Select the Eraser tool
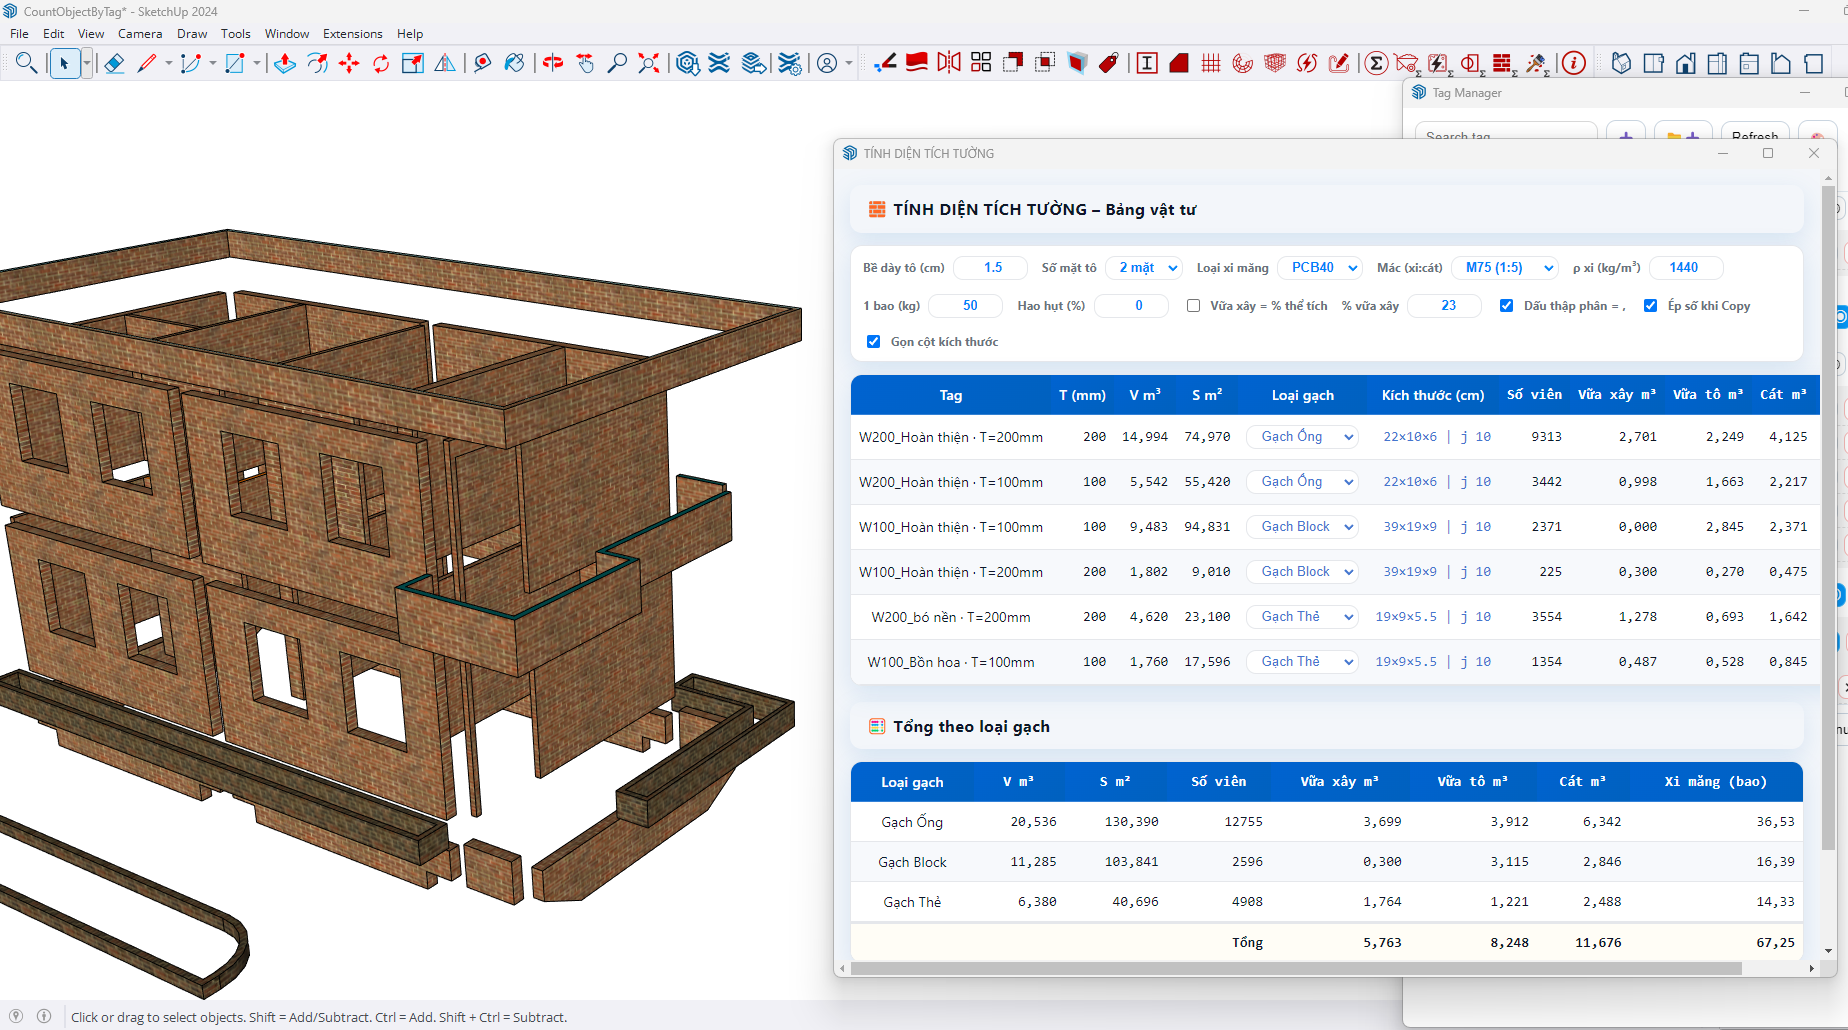 pos(114,64)
